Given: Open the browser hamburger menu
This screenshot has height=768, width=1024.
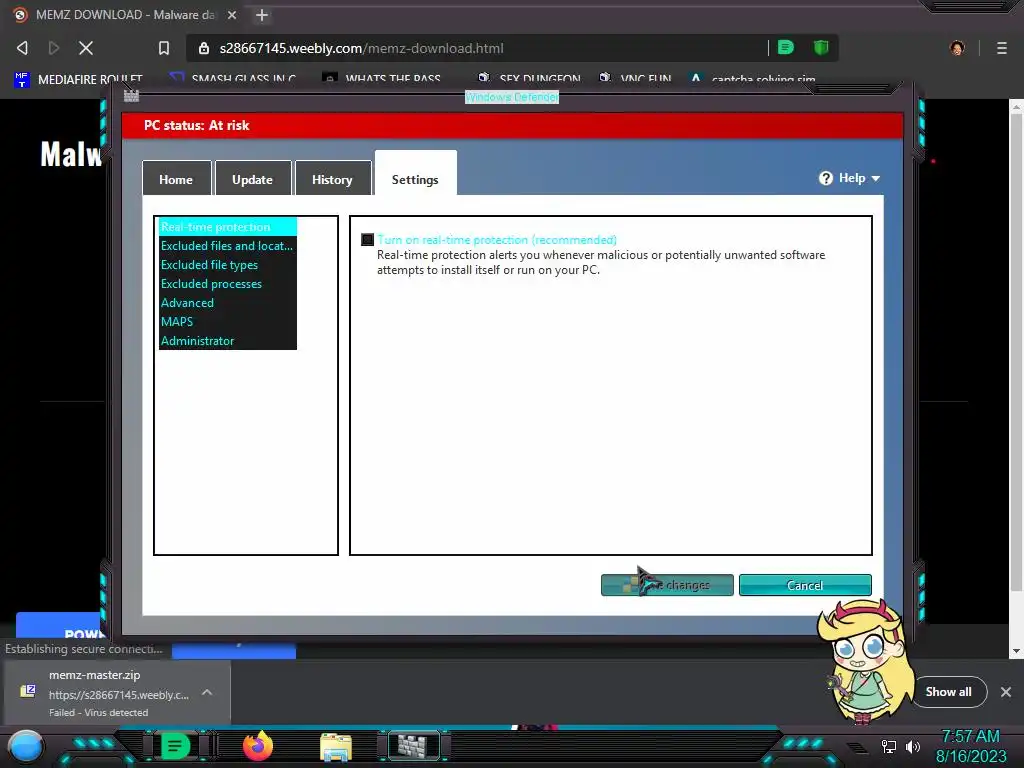Looking at the screenshot, I should (1002, 48).
